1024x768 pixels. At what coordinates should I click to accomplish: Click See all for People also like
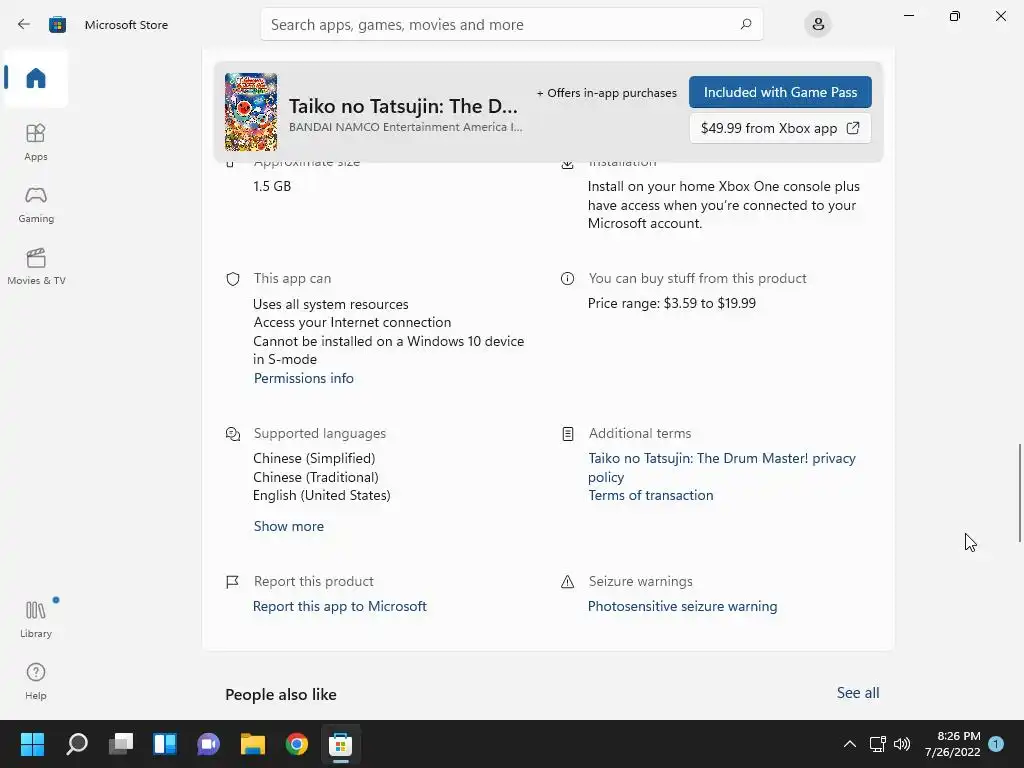point(857,692)
